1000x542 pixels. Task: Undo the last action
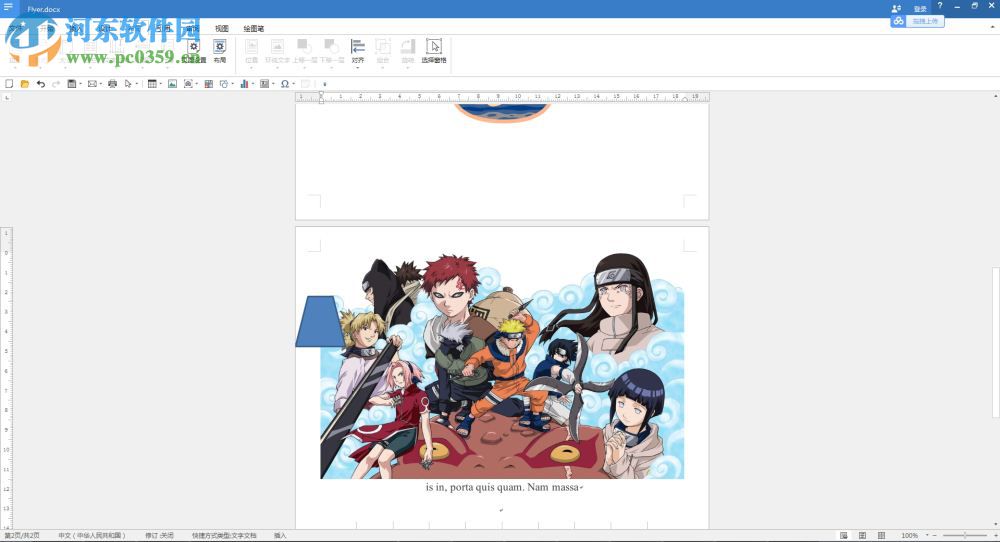point(41,84)
